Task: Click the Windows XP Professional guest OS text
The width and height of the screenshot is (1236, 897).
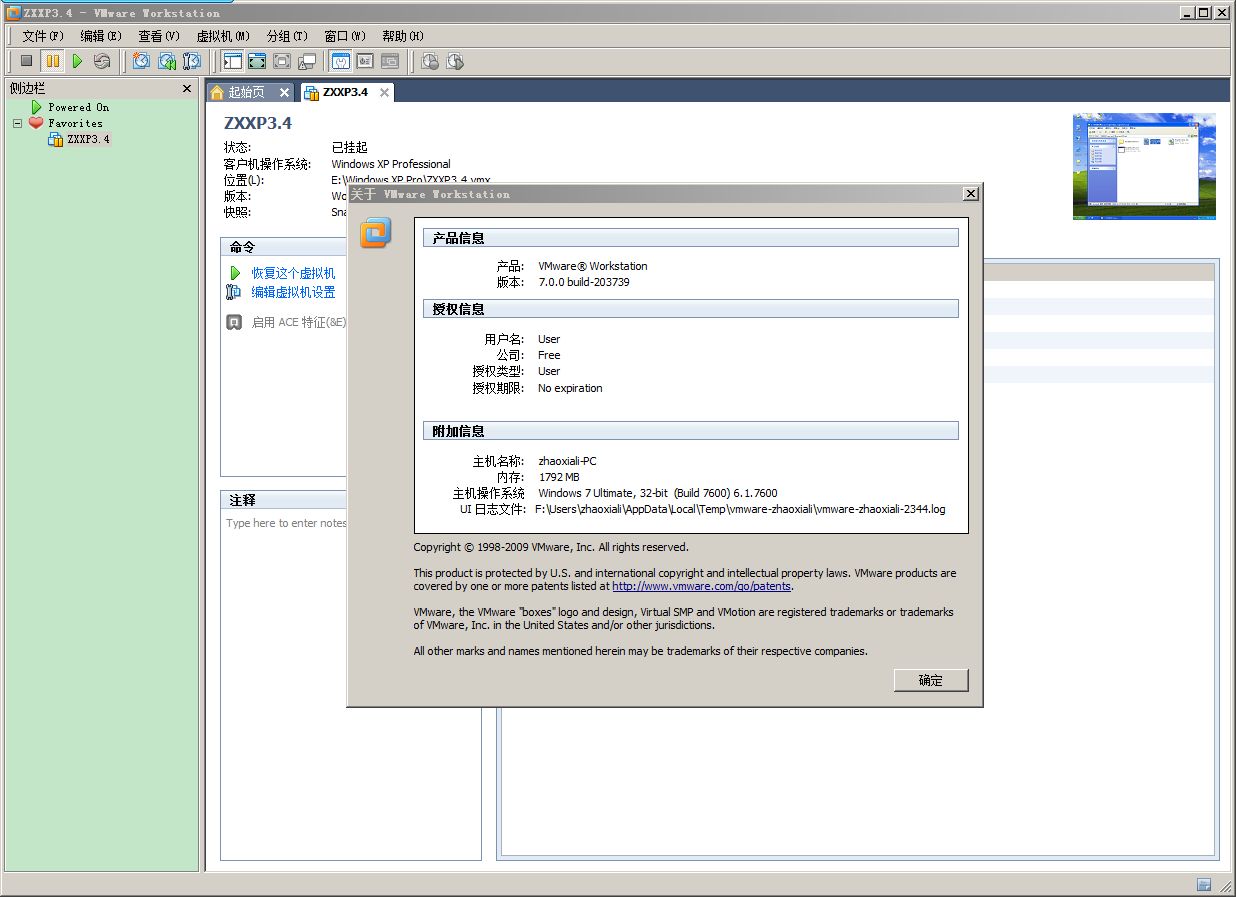Action: click(391, 164)
